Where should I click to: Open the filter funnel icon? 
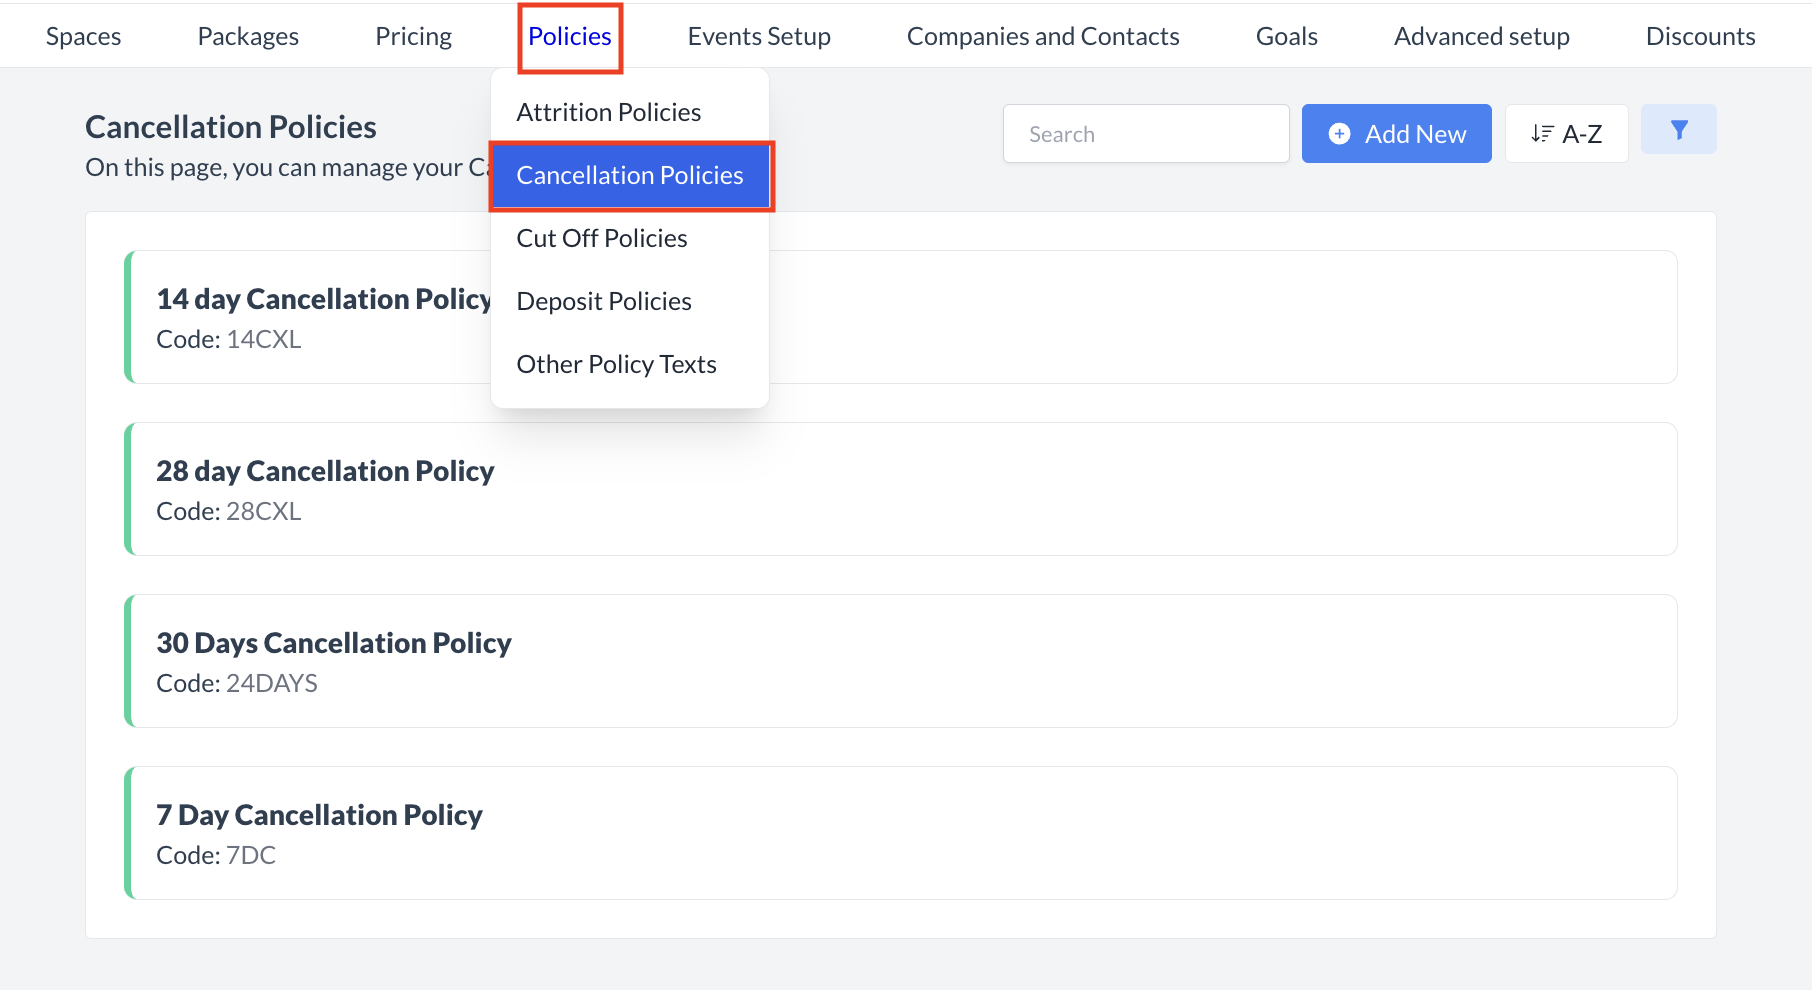[x=1678, y=129]
